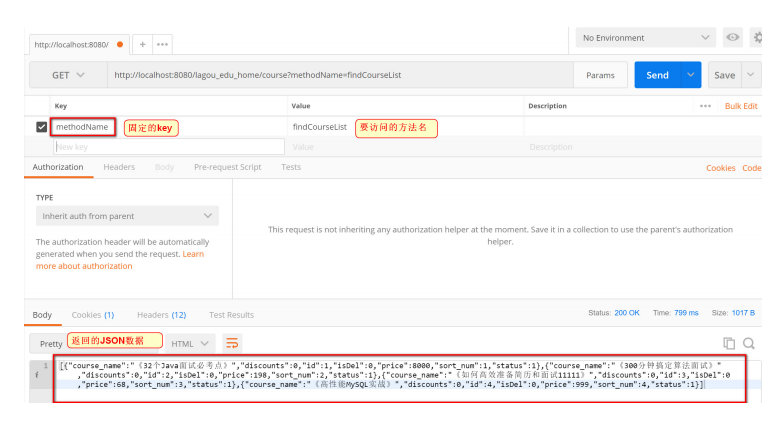The width and height of the screenshot is (784, 423).
Task: Search within the response body
Action: point(748,344)
